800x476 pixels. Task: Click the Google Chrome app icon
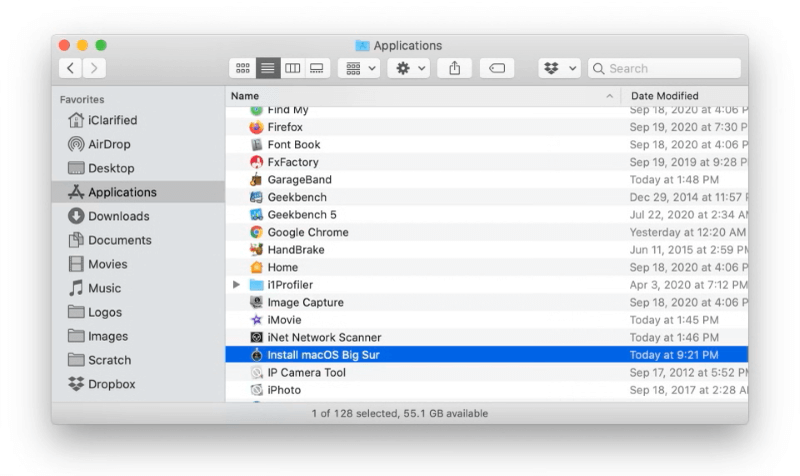point(256,232)
